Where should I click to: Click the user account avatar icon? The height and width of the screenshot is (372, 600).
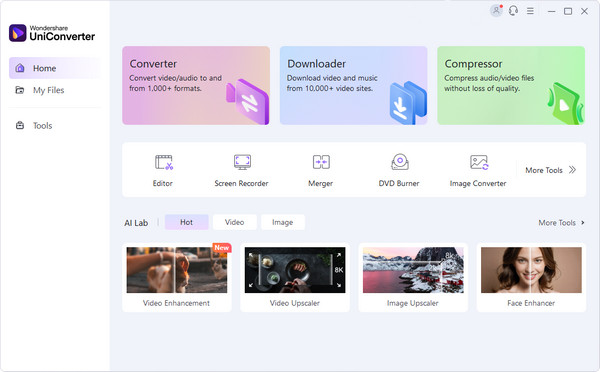[496, 11]
